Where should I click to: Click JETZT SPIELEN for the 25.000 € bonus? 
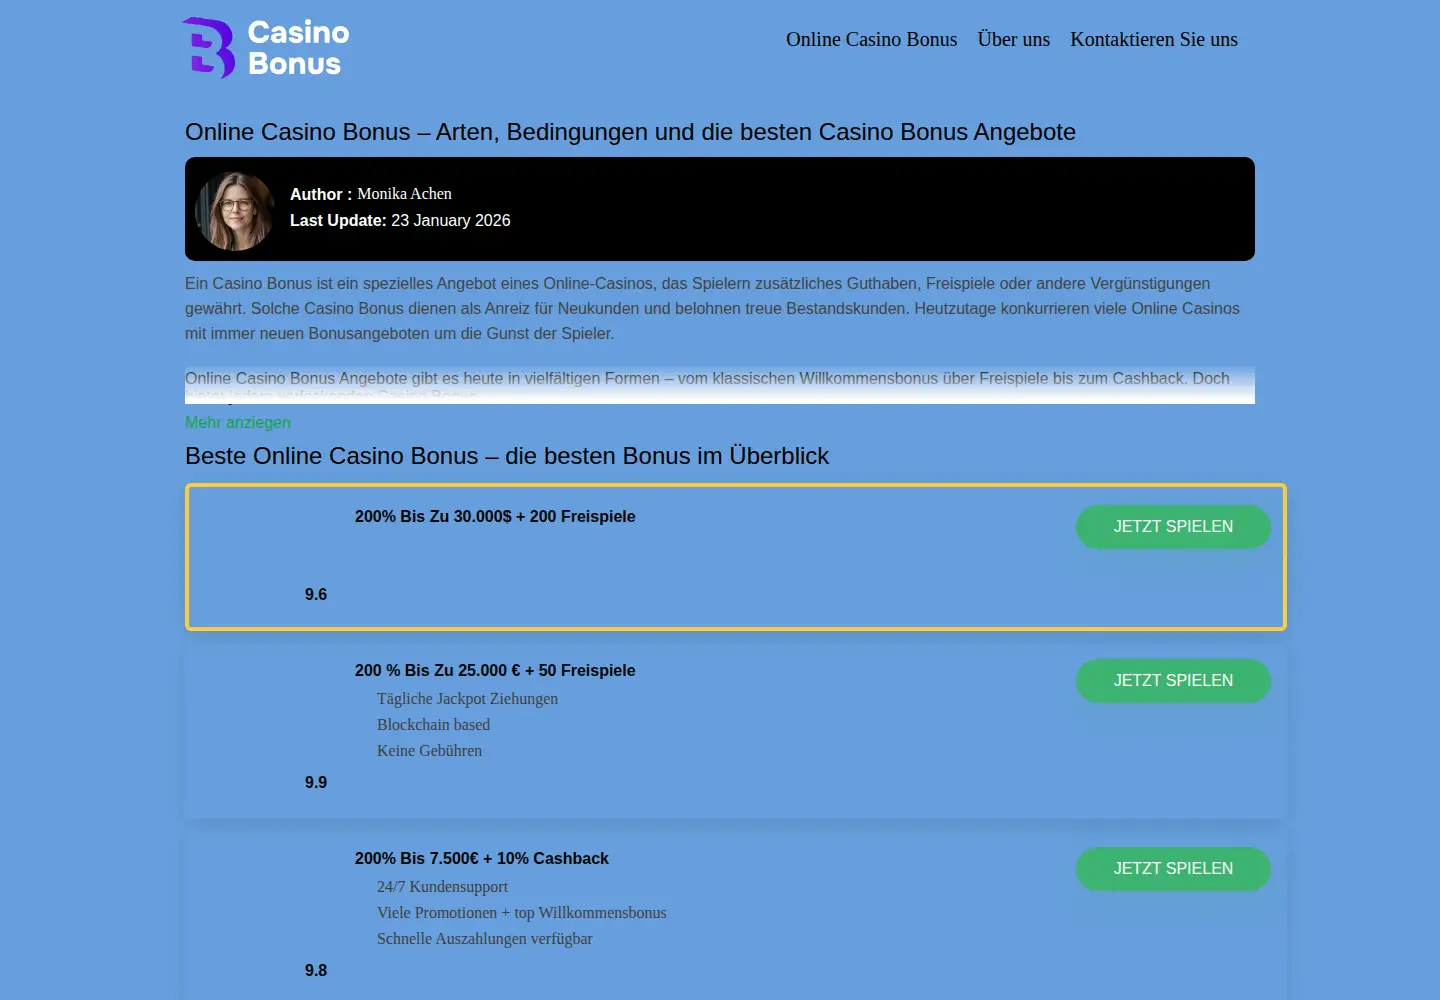(x=1173, y=680)
